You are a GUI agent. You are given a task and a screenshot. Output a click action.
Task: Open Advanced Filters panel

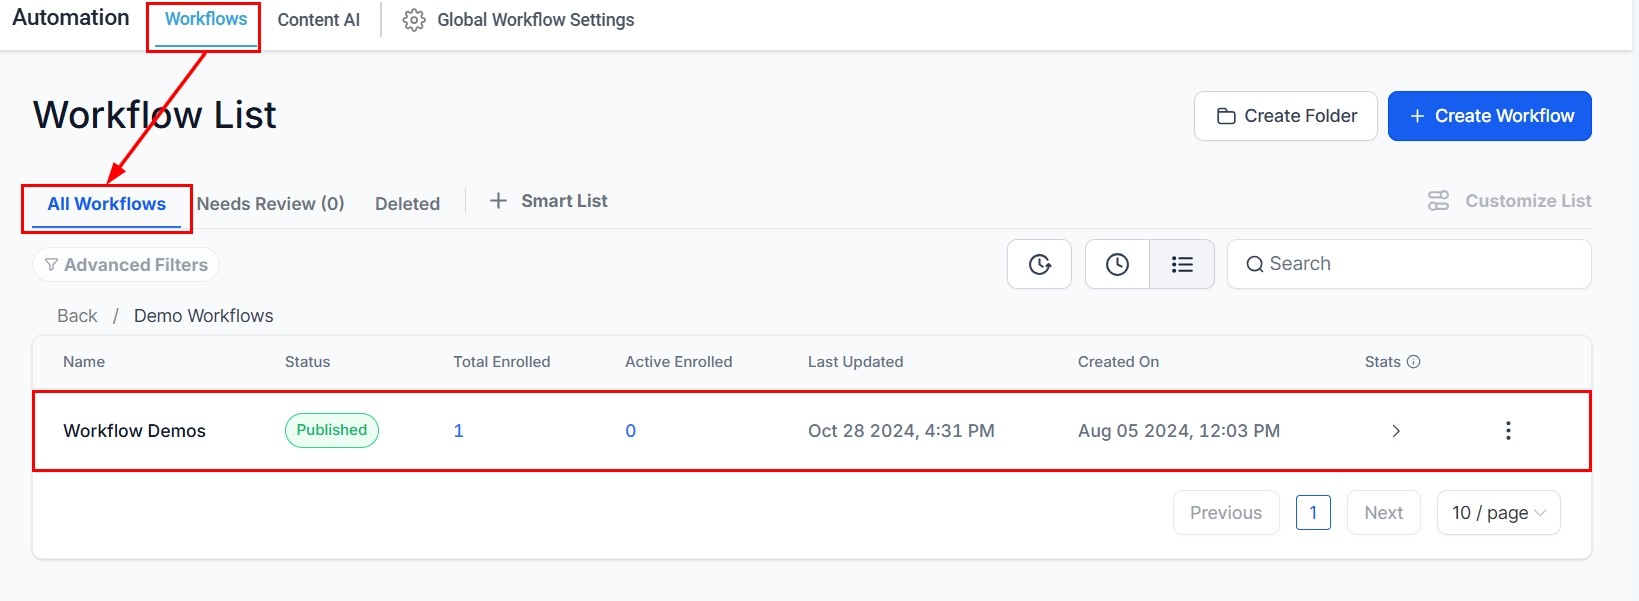tap(126, 265)
